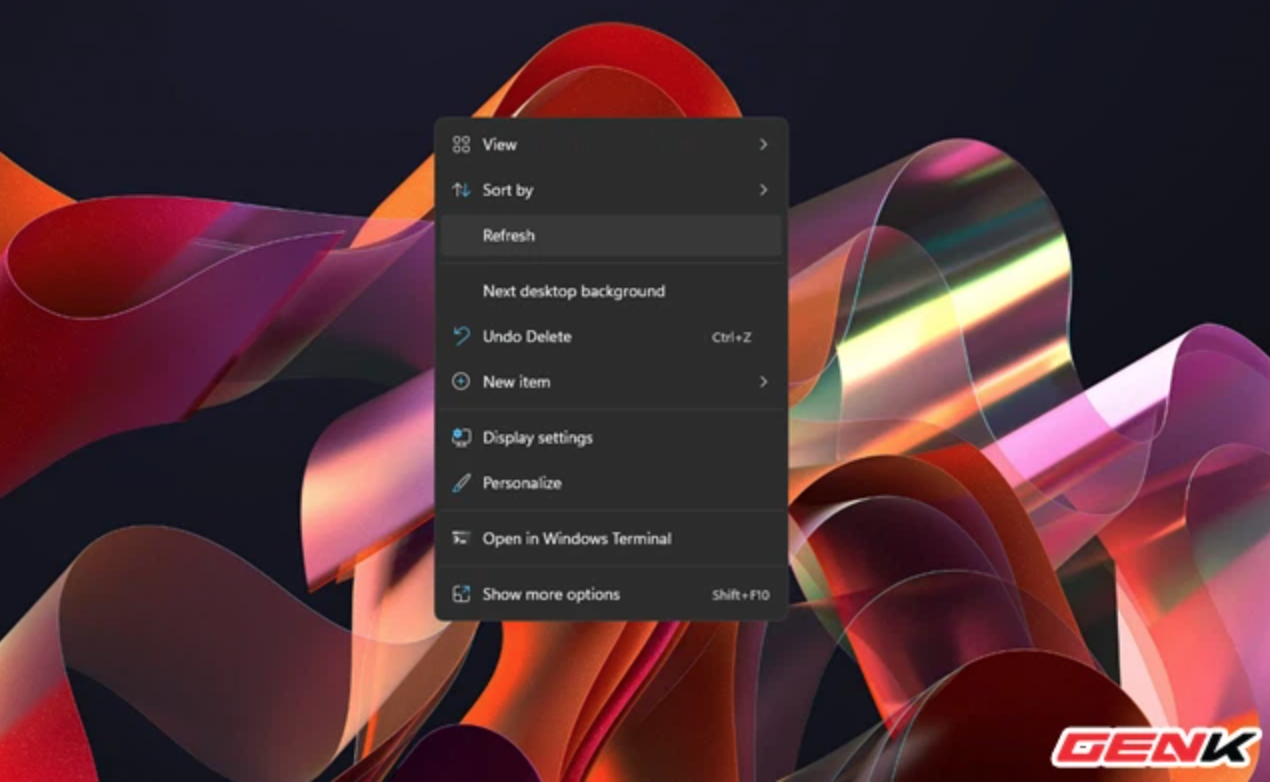Click the monitor icon for Display settings

tap(461, 437)
